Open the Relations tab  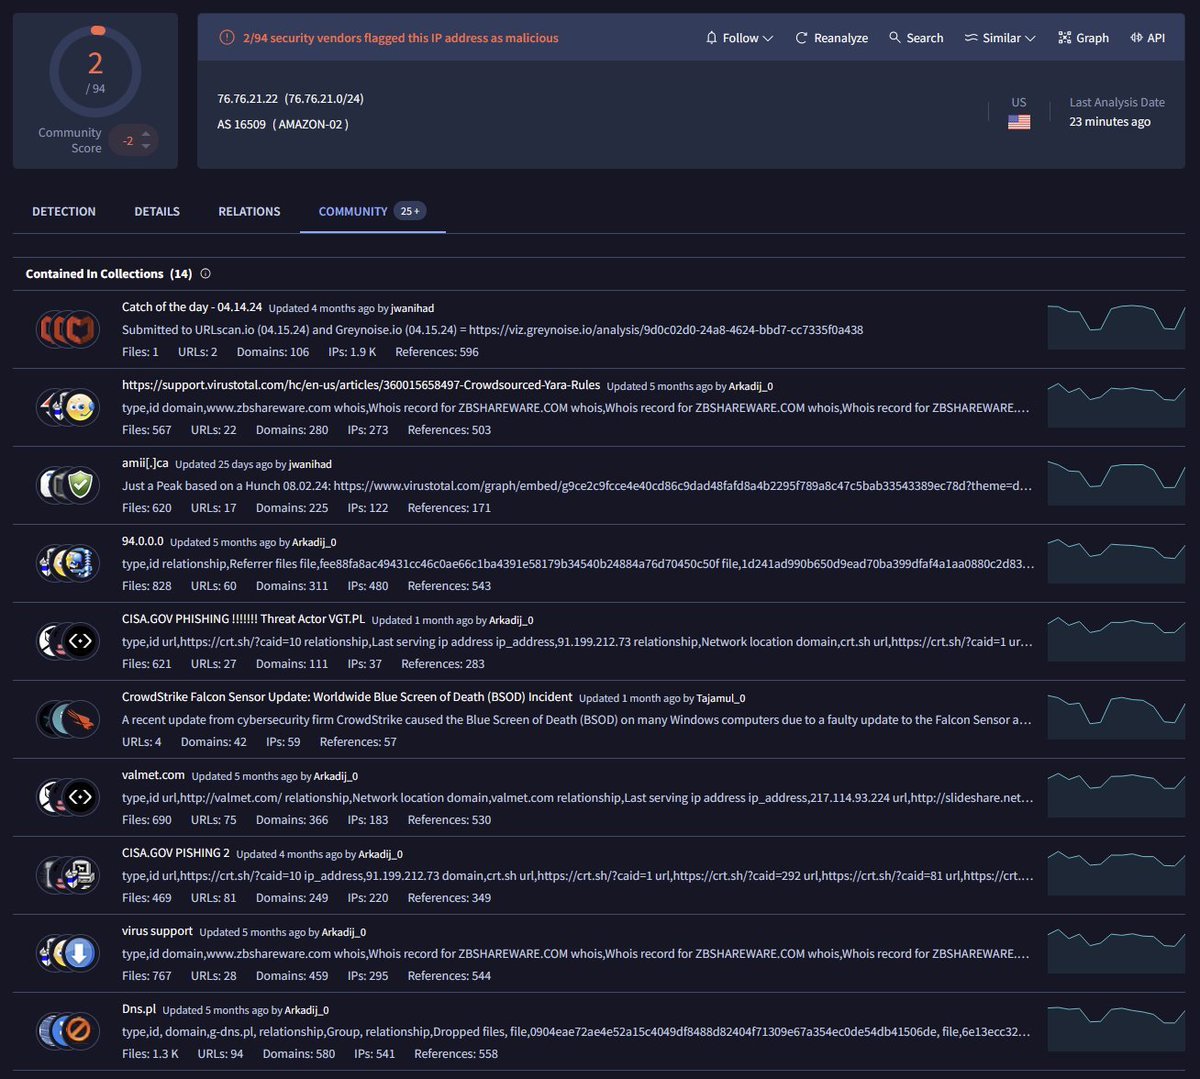point(249,211)
